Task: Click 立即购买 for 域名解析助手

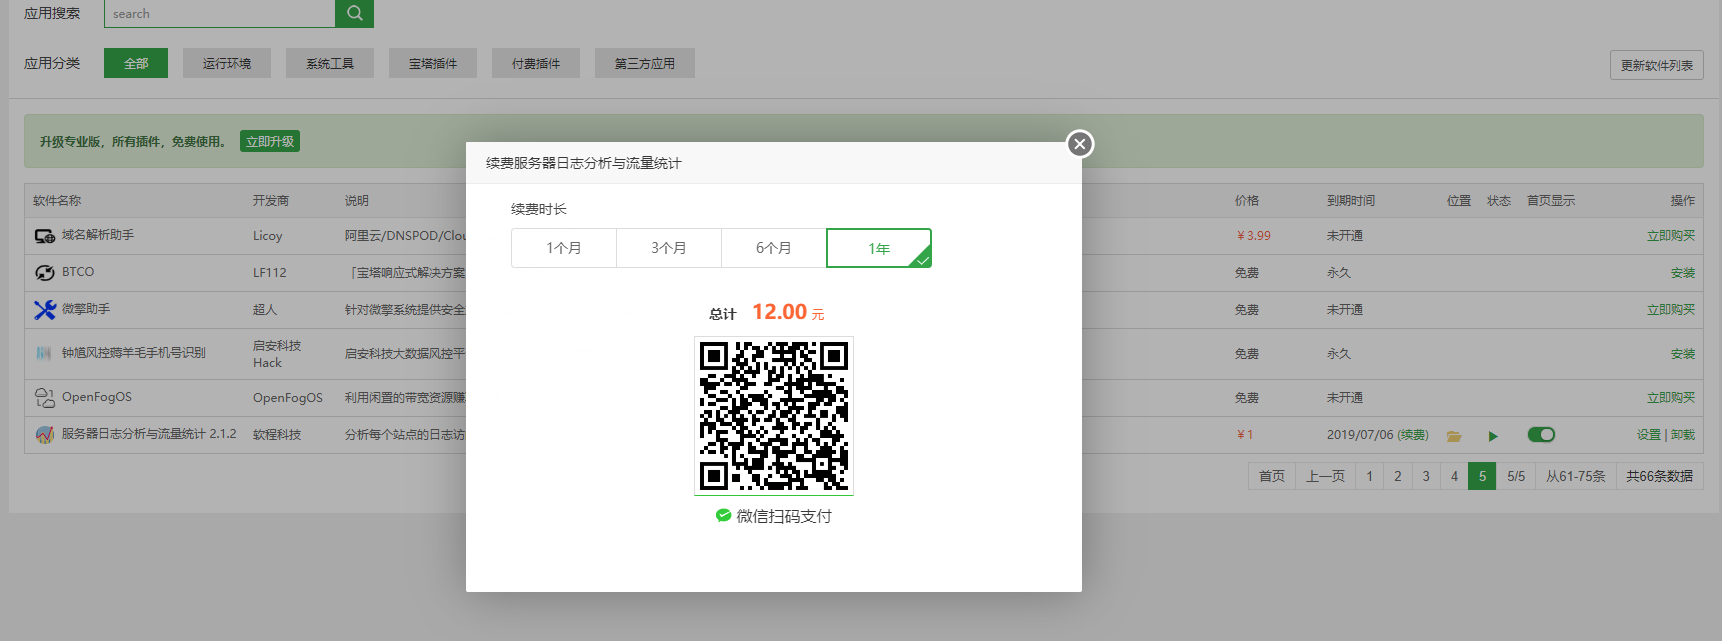Action: (x=1671, y=236)
